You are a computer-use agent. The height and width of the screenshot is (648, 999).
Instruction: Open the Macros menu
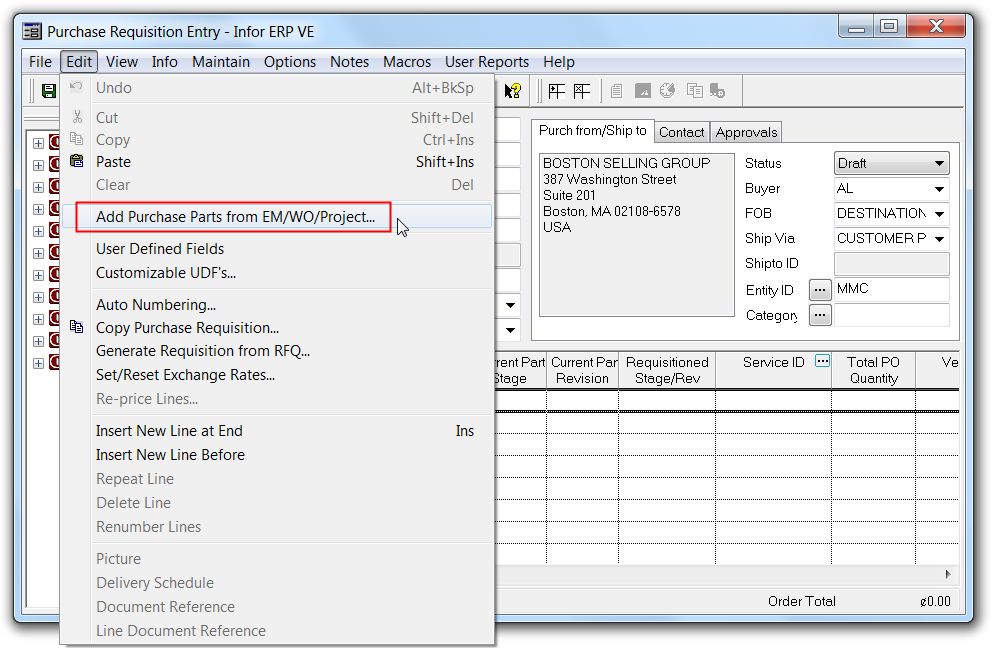[x=406, y=62]
